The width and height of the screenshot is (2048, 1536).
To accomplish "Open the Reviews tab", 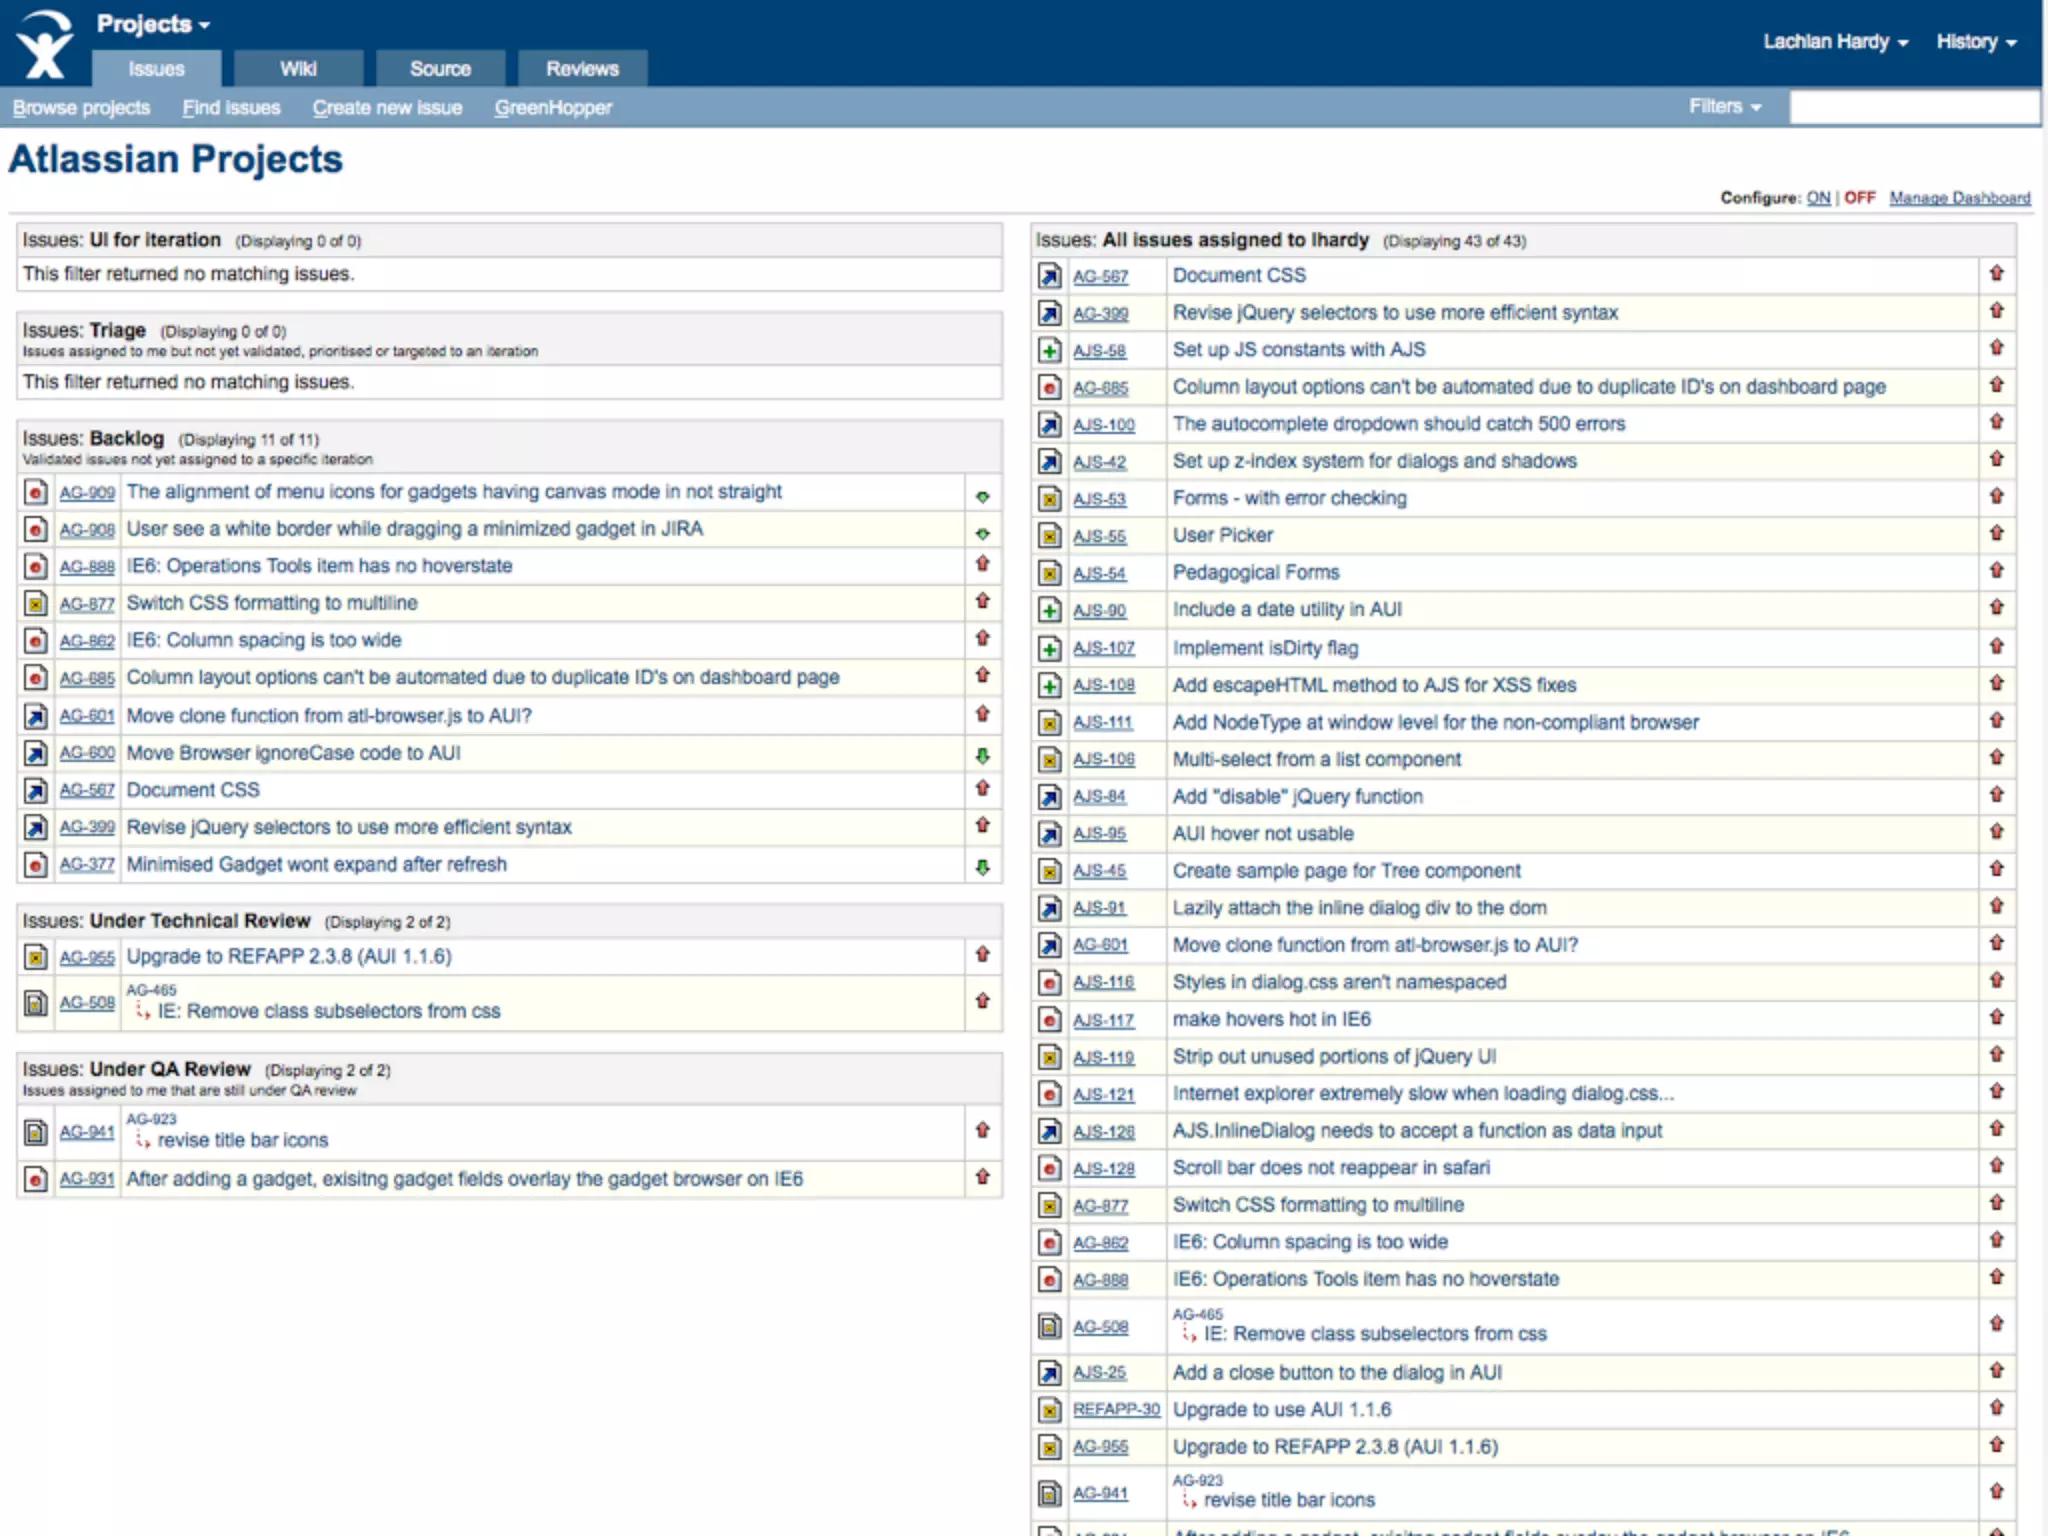I will [582, 69].
